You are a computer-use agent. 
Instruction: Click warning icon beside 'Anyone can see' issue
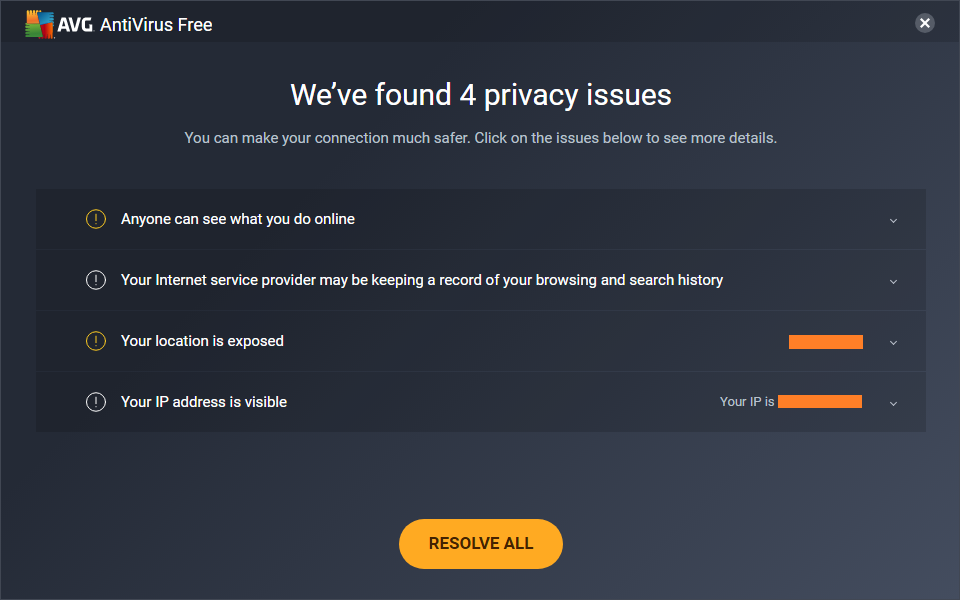96,219
